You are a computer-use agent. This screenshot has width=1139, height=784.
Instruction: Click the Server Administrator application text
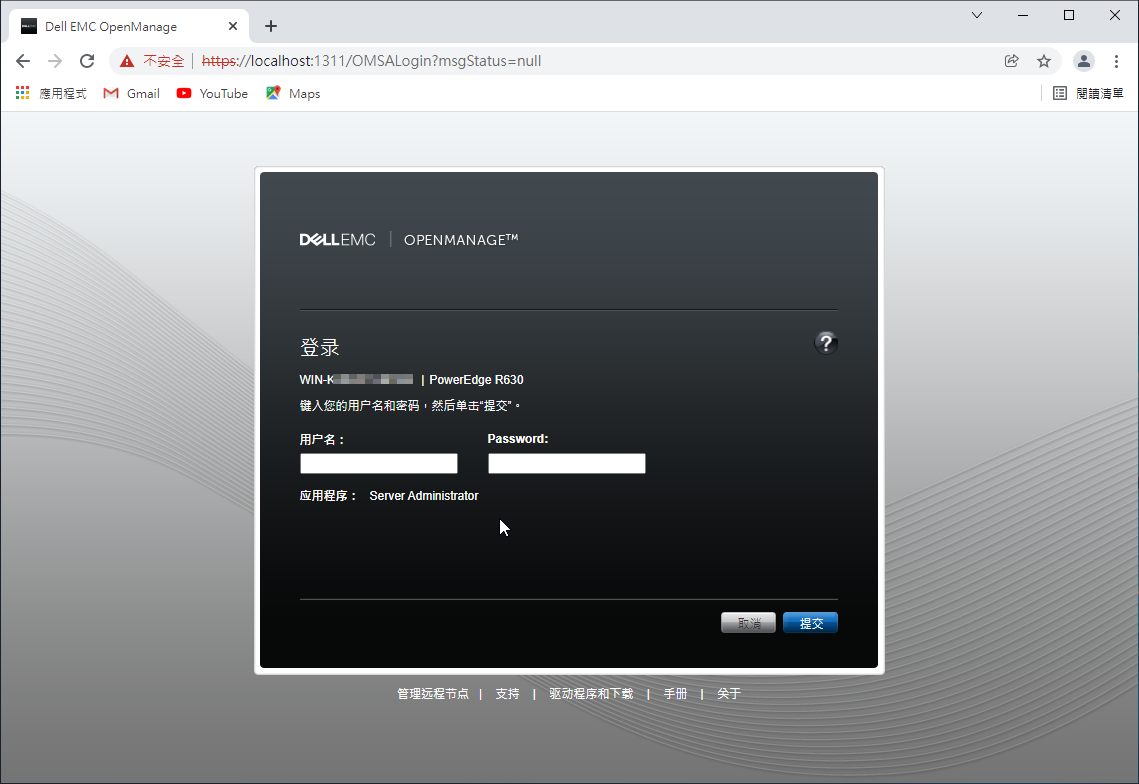[x=423, y=496]
